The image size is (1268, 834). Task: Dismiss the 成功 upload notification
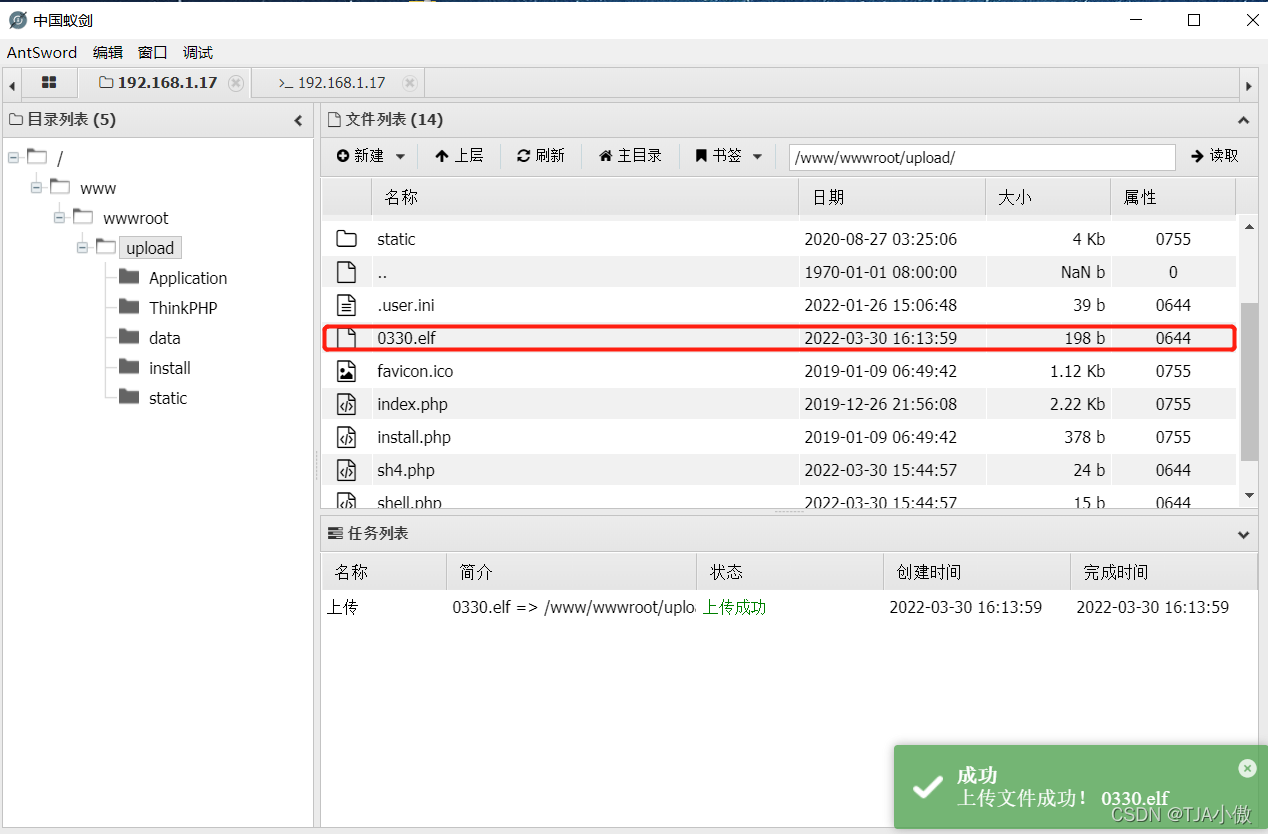pyautogui.click(x=1247, y=768)
